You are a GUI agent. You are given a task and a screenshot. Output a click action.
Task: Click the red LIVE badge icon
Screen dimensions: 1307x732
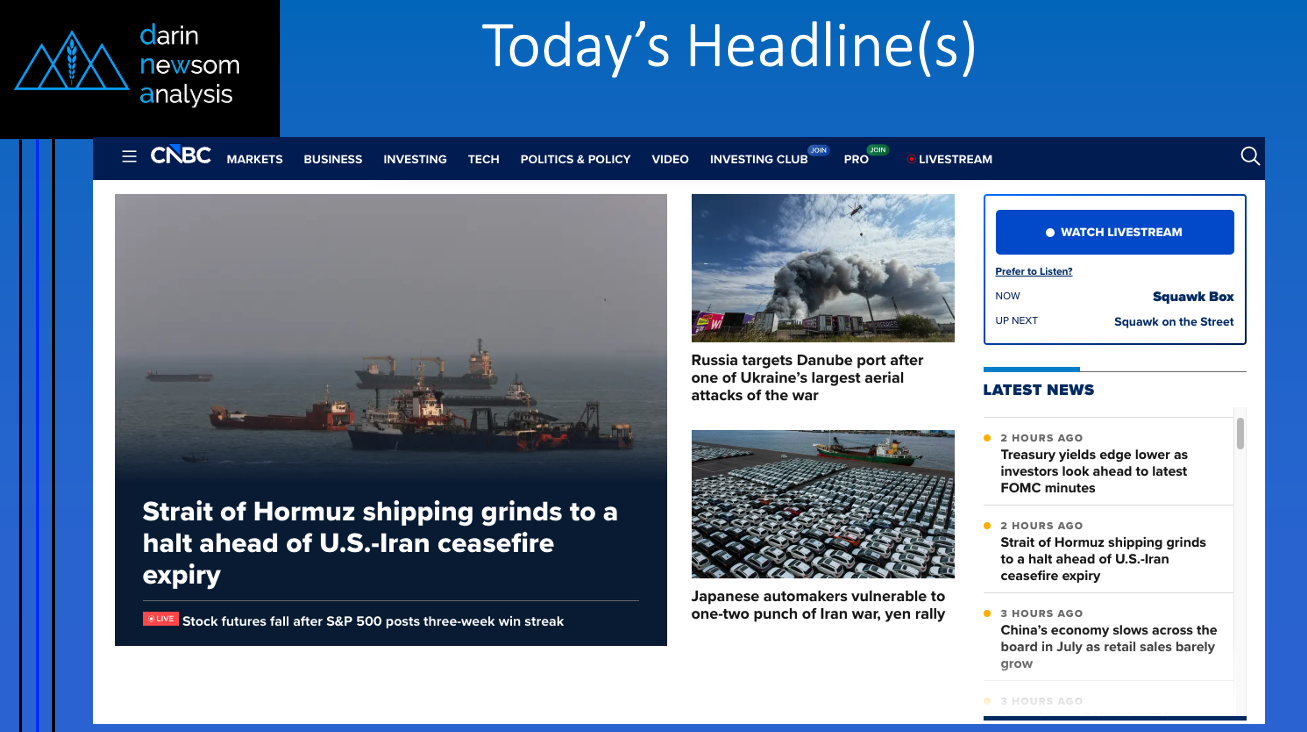pos(160,619)
